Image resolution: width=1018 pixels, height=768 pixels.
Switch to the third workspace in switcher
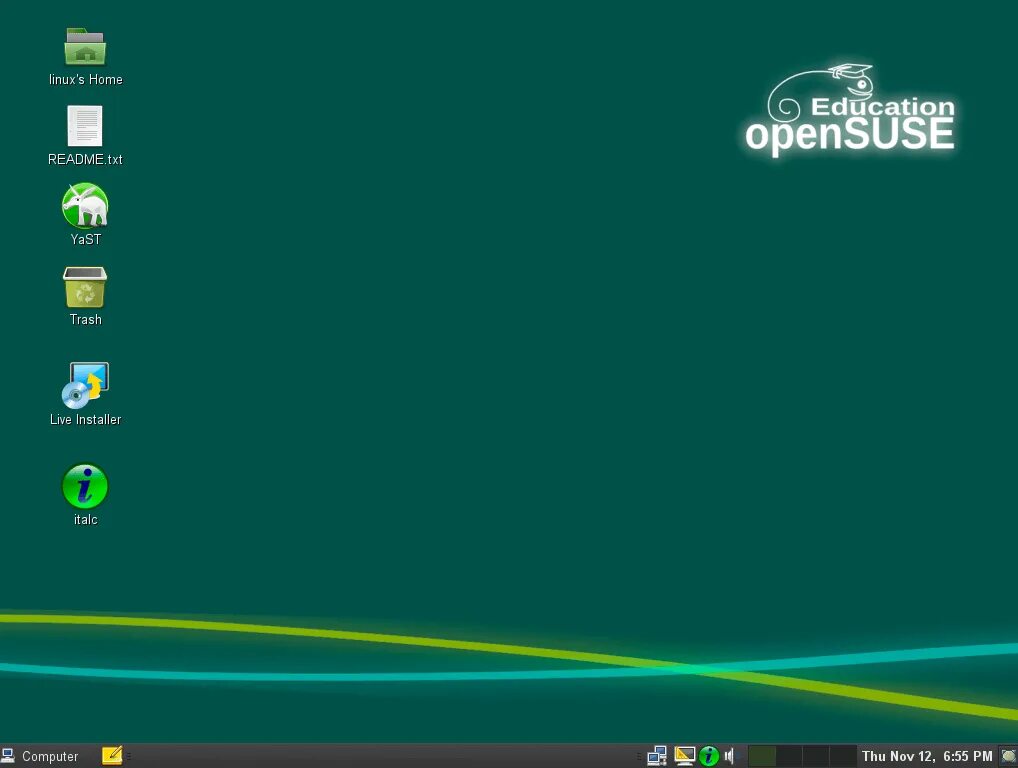[816, 756]
